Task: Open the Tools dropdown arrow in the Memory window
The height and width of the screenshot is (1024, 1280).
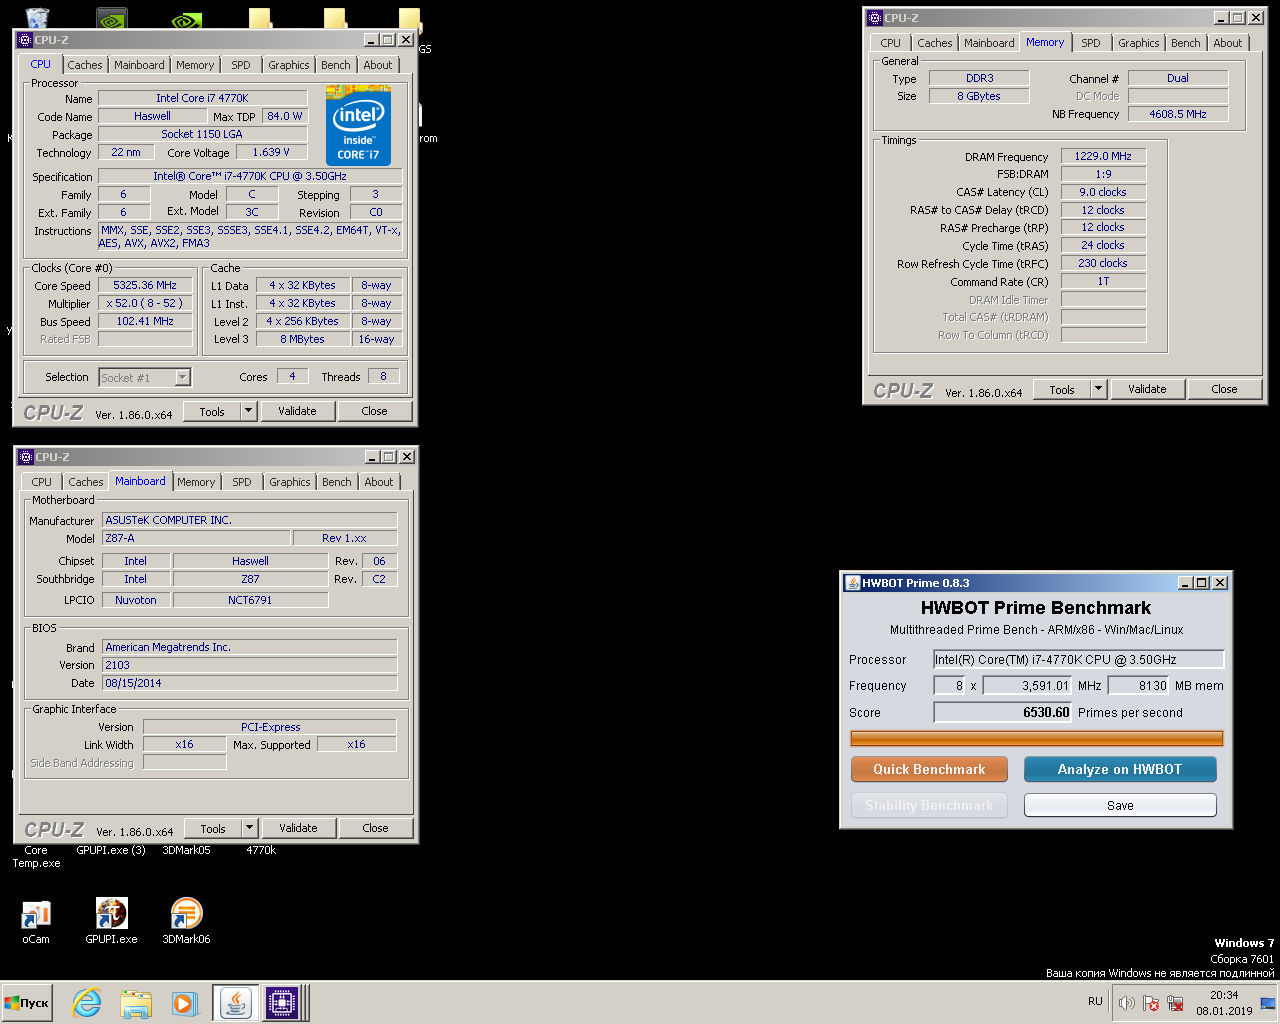Action: [1099, 389]
